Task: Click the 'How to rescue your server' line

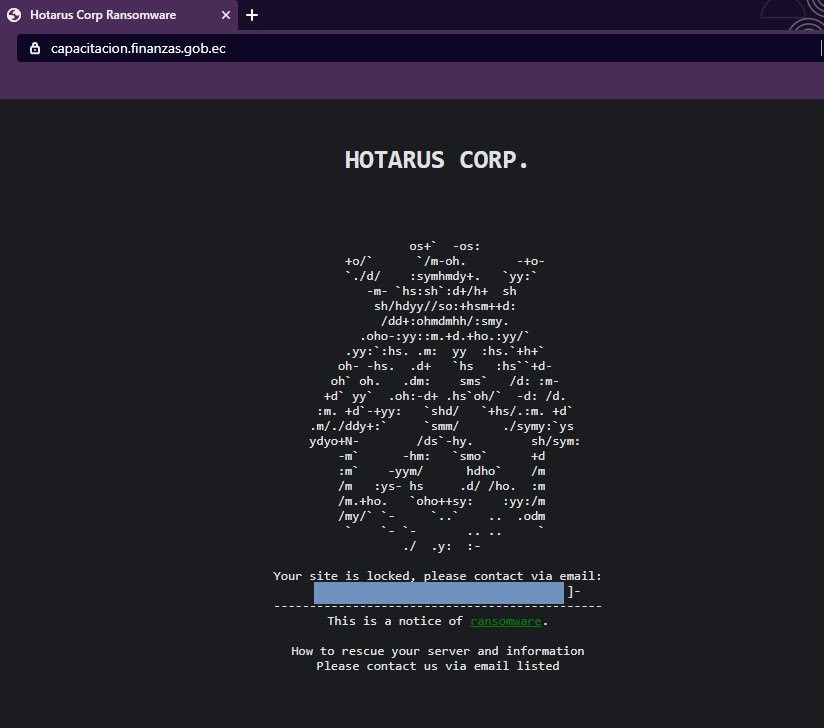Action: (x=437, y=651)
